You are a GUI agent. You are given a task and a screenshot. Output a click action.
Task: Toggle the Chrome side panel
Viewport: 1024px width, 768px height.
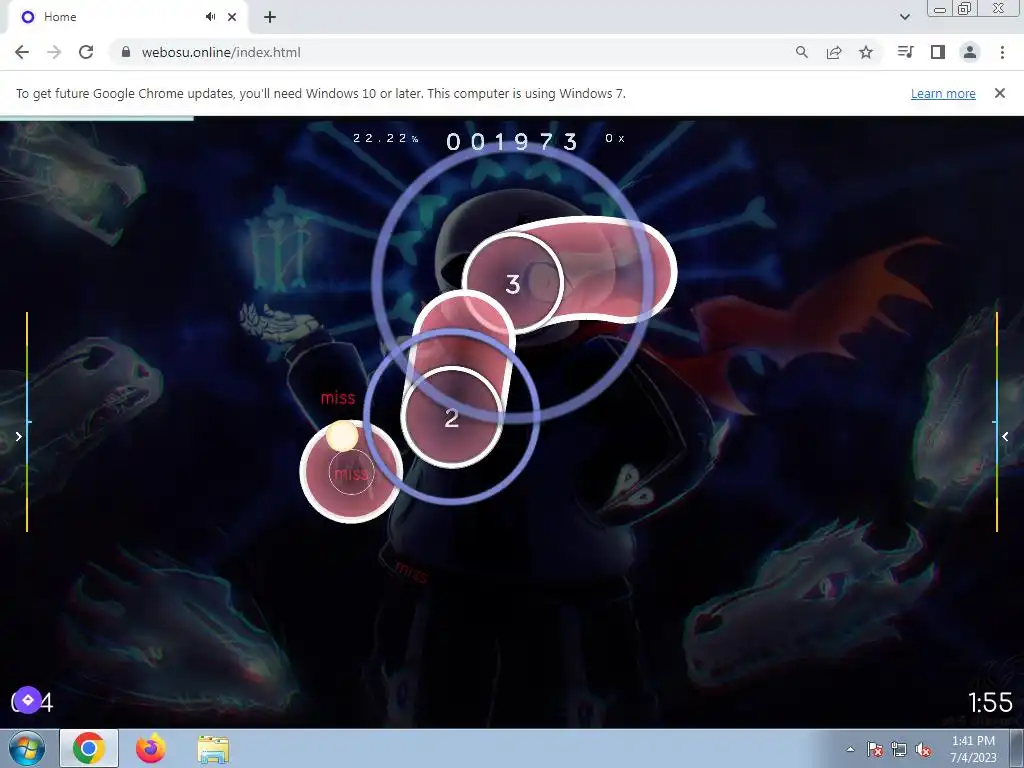point(938,52)
